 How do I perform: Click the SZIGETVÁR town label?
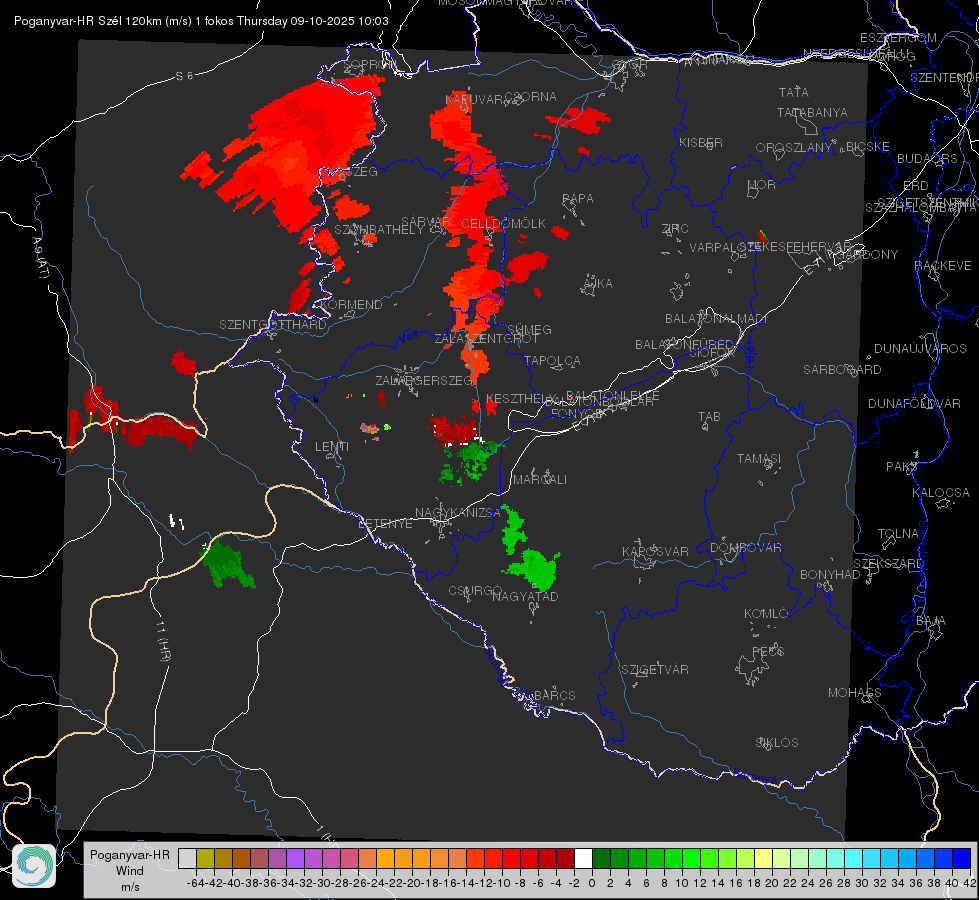coord(654,670)
